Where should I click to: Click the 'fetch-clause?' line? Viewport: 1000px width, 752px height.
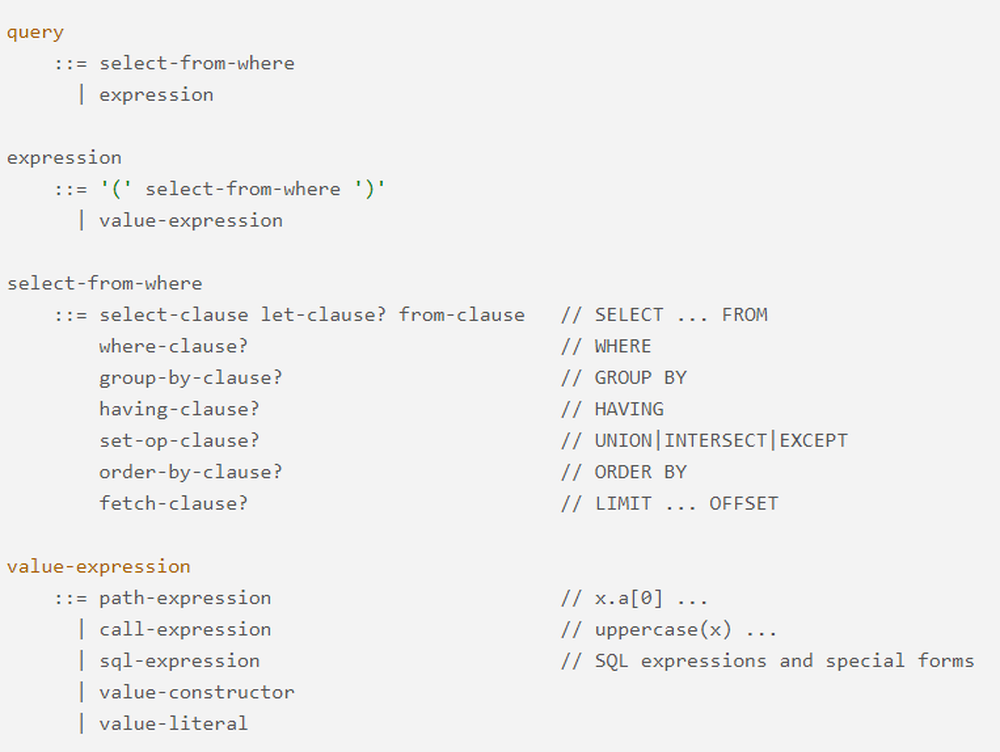(173, 503)
